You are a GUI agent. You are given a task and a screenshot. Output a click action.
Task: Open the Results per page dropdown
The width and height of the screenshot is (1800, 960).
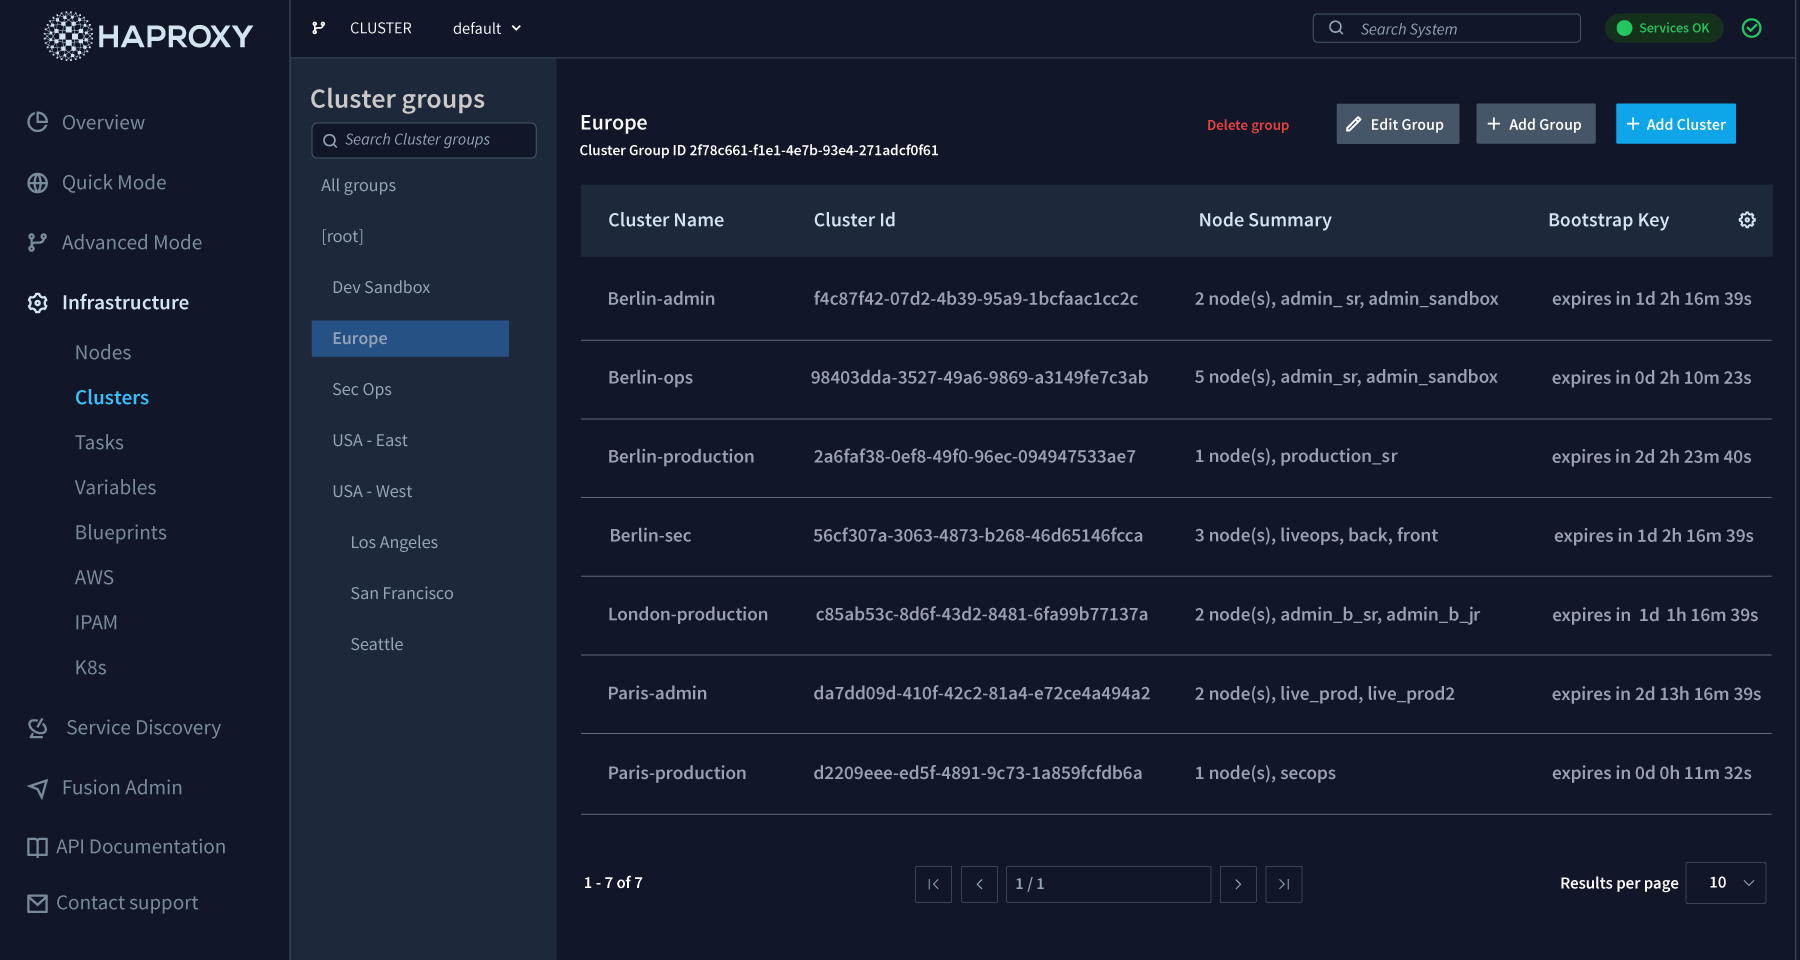[1725, 883]
